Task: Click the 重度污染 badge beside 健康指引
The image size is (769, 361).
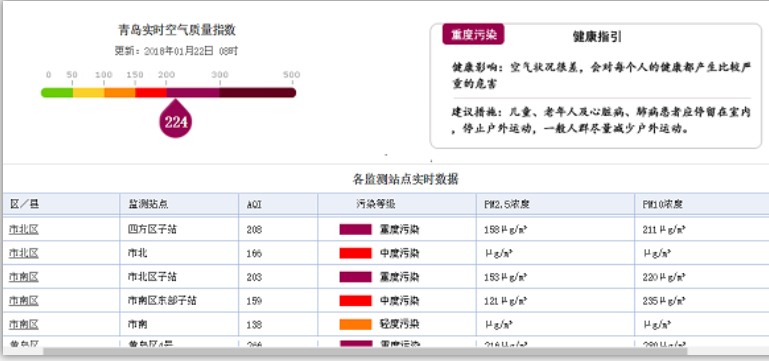Action: point(473,35)
